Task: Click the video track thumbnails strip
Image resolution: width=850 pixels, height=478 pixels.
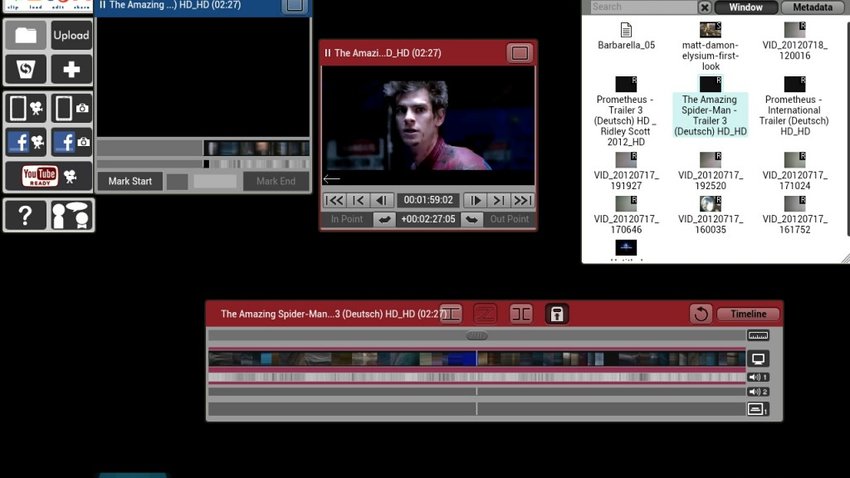Action: pos(477,359)
